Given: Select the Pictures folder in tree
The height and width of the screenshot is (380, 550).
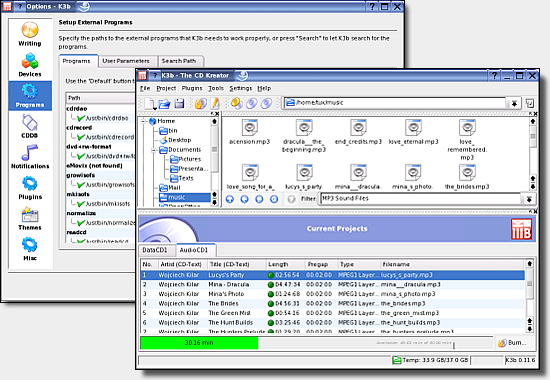Looking at the screenshot, I should 186,159.
